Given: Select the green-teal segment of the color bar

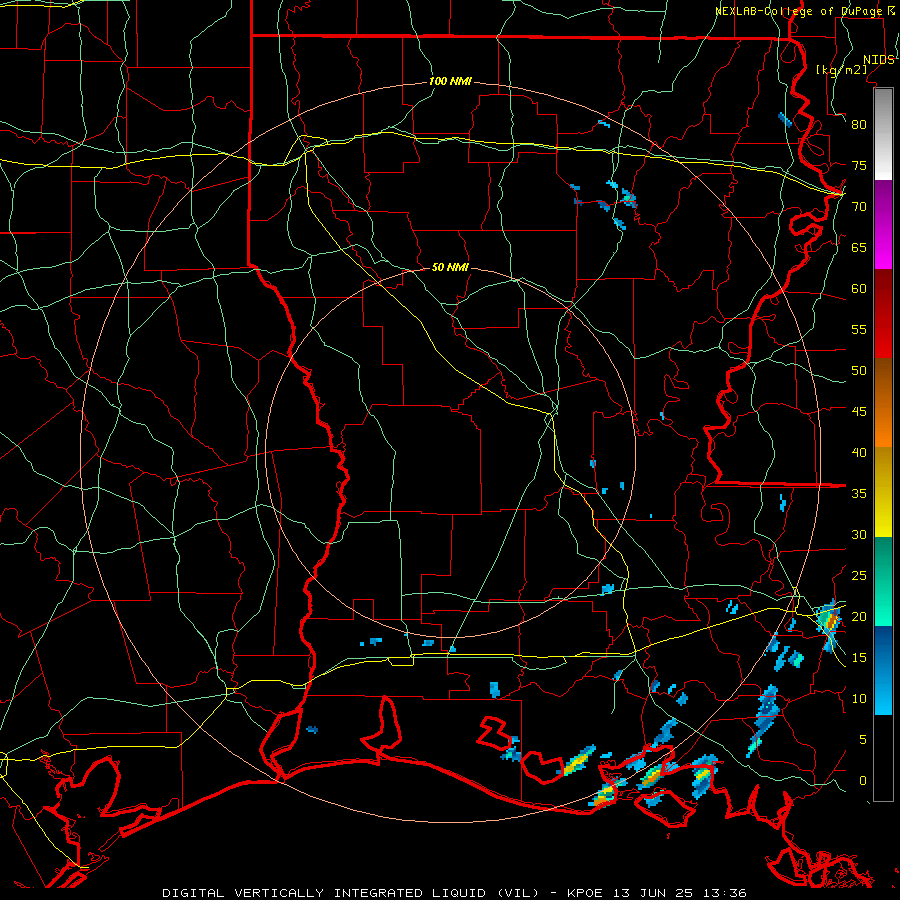Looking at the screenshot, I should 883,581.
